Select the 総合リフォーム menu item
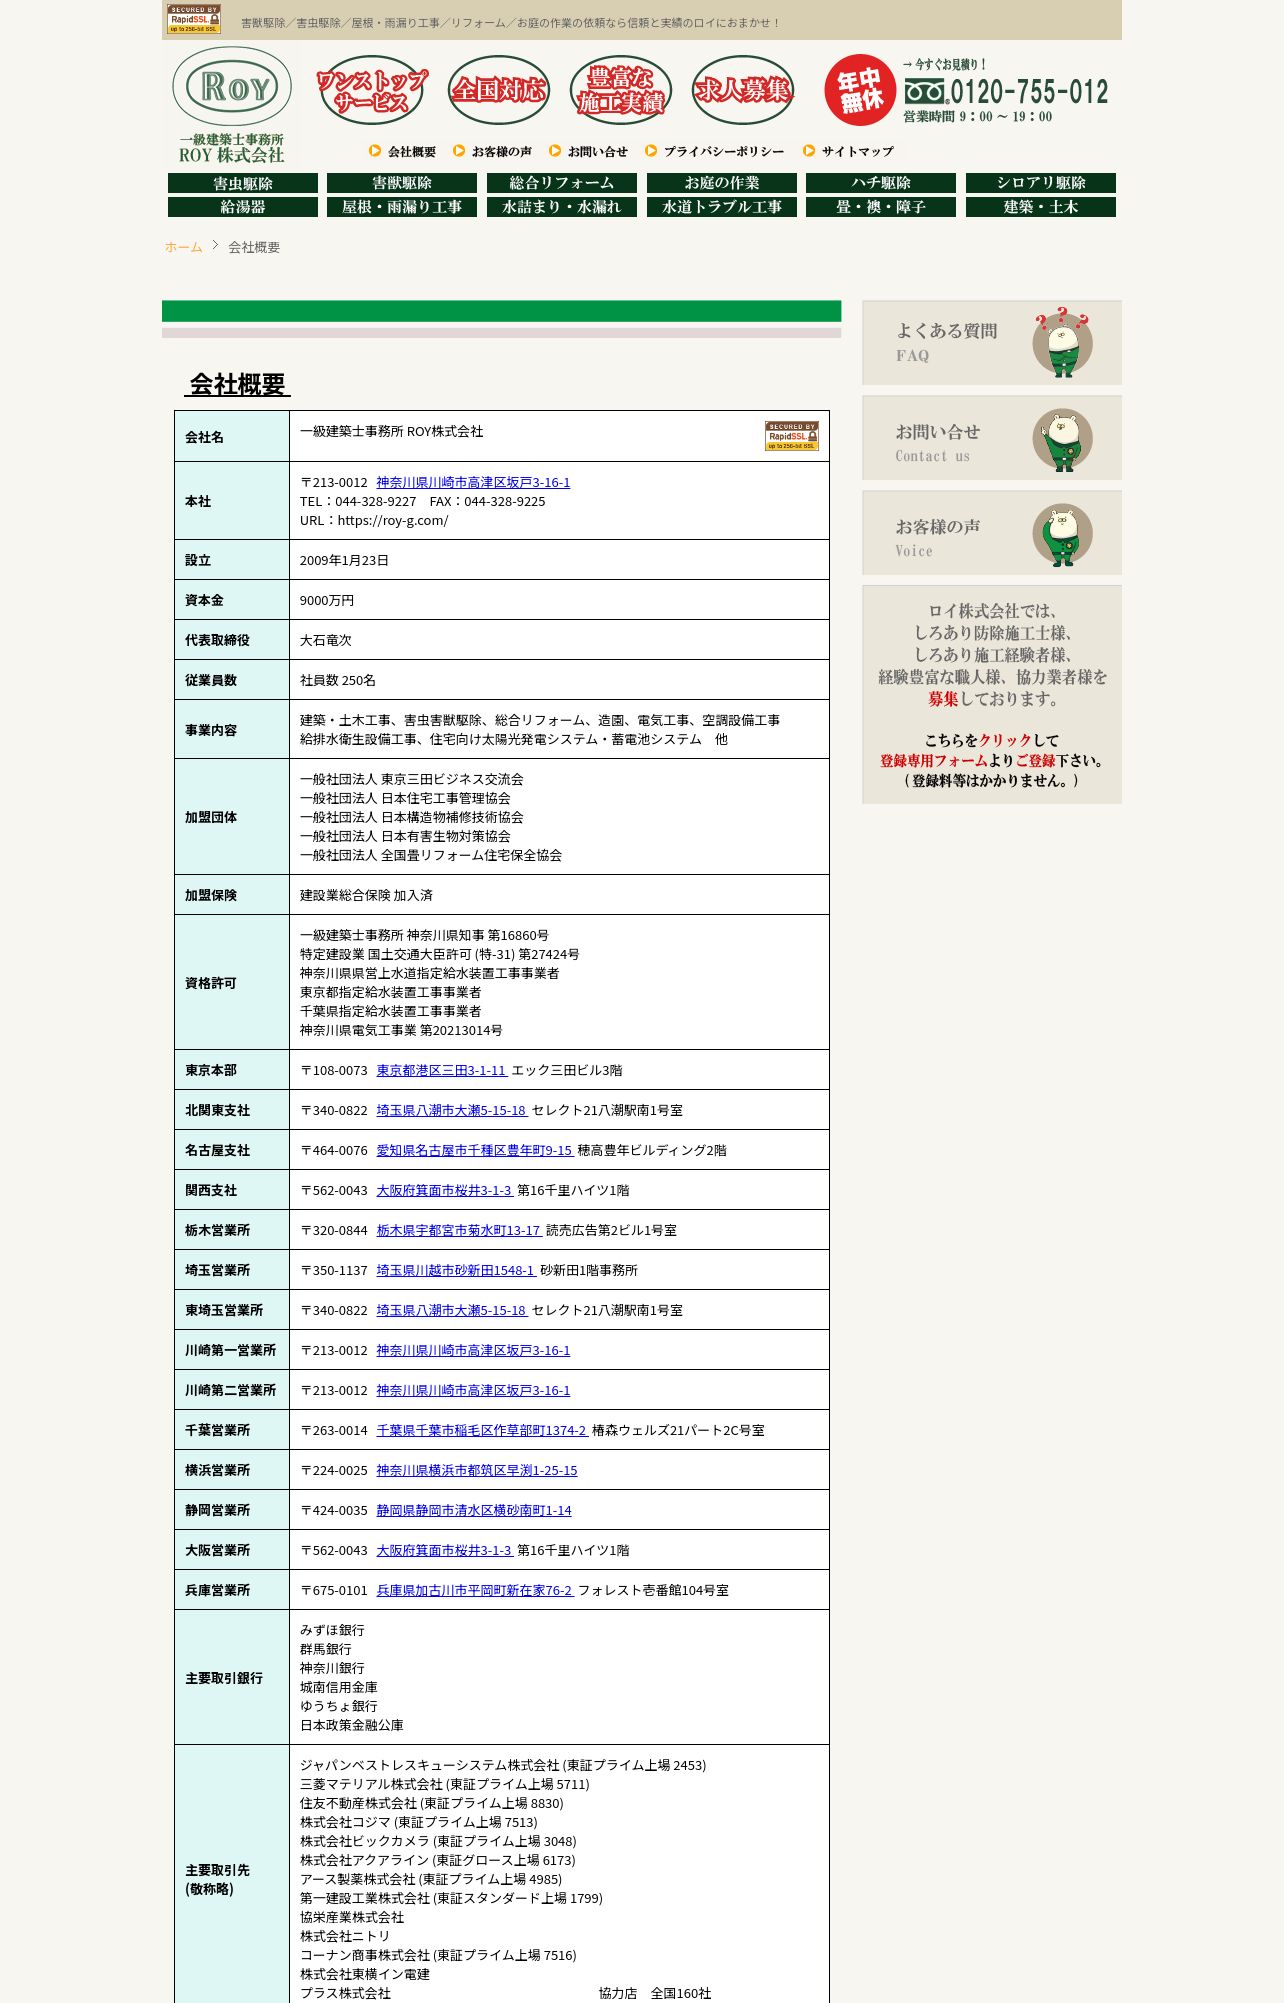1284x2003 pixels. (562, 183)
